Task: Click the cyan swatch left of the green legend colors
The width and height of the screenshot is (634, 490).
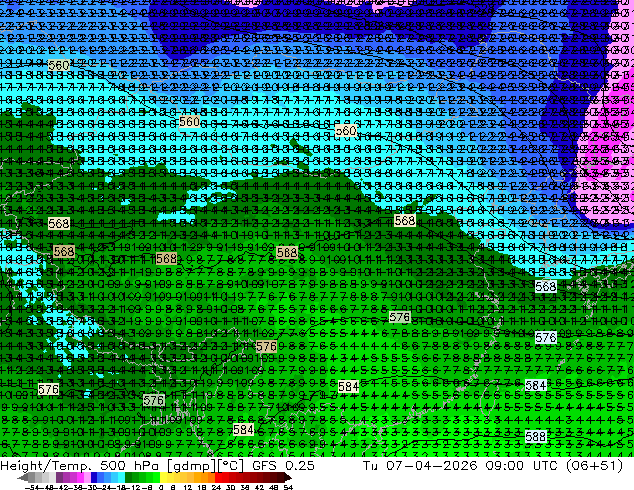Action: coord(121,477)
